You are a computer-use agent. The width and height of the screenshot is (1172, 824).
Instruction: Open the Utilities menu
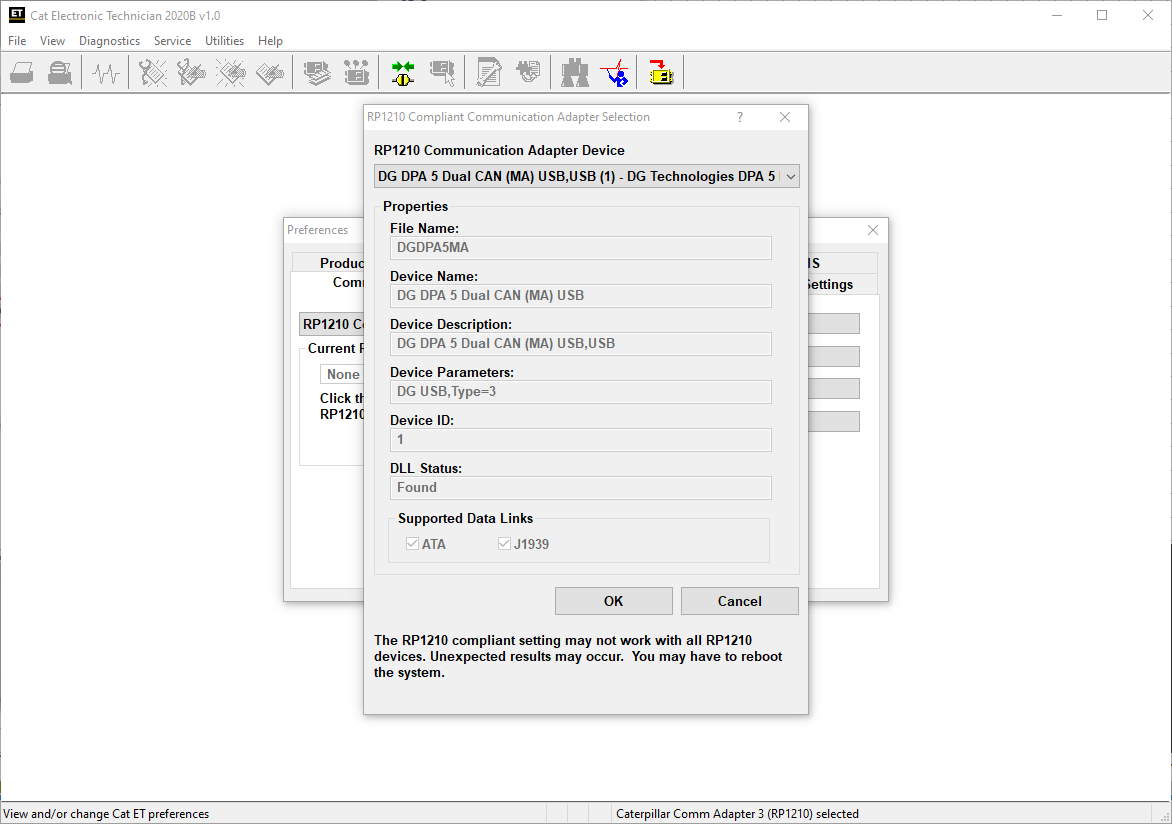tap(224, 41)
